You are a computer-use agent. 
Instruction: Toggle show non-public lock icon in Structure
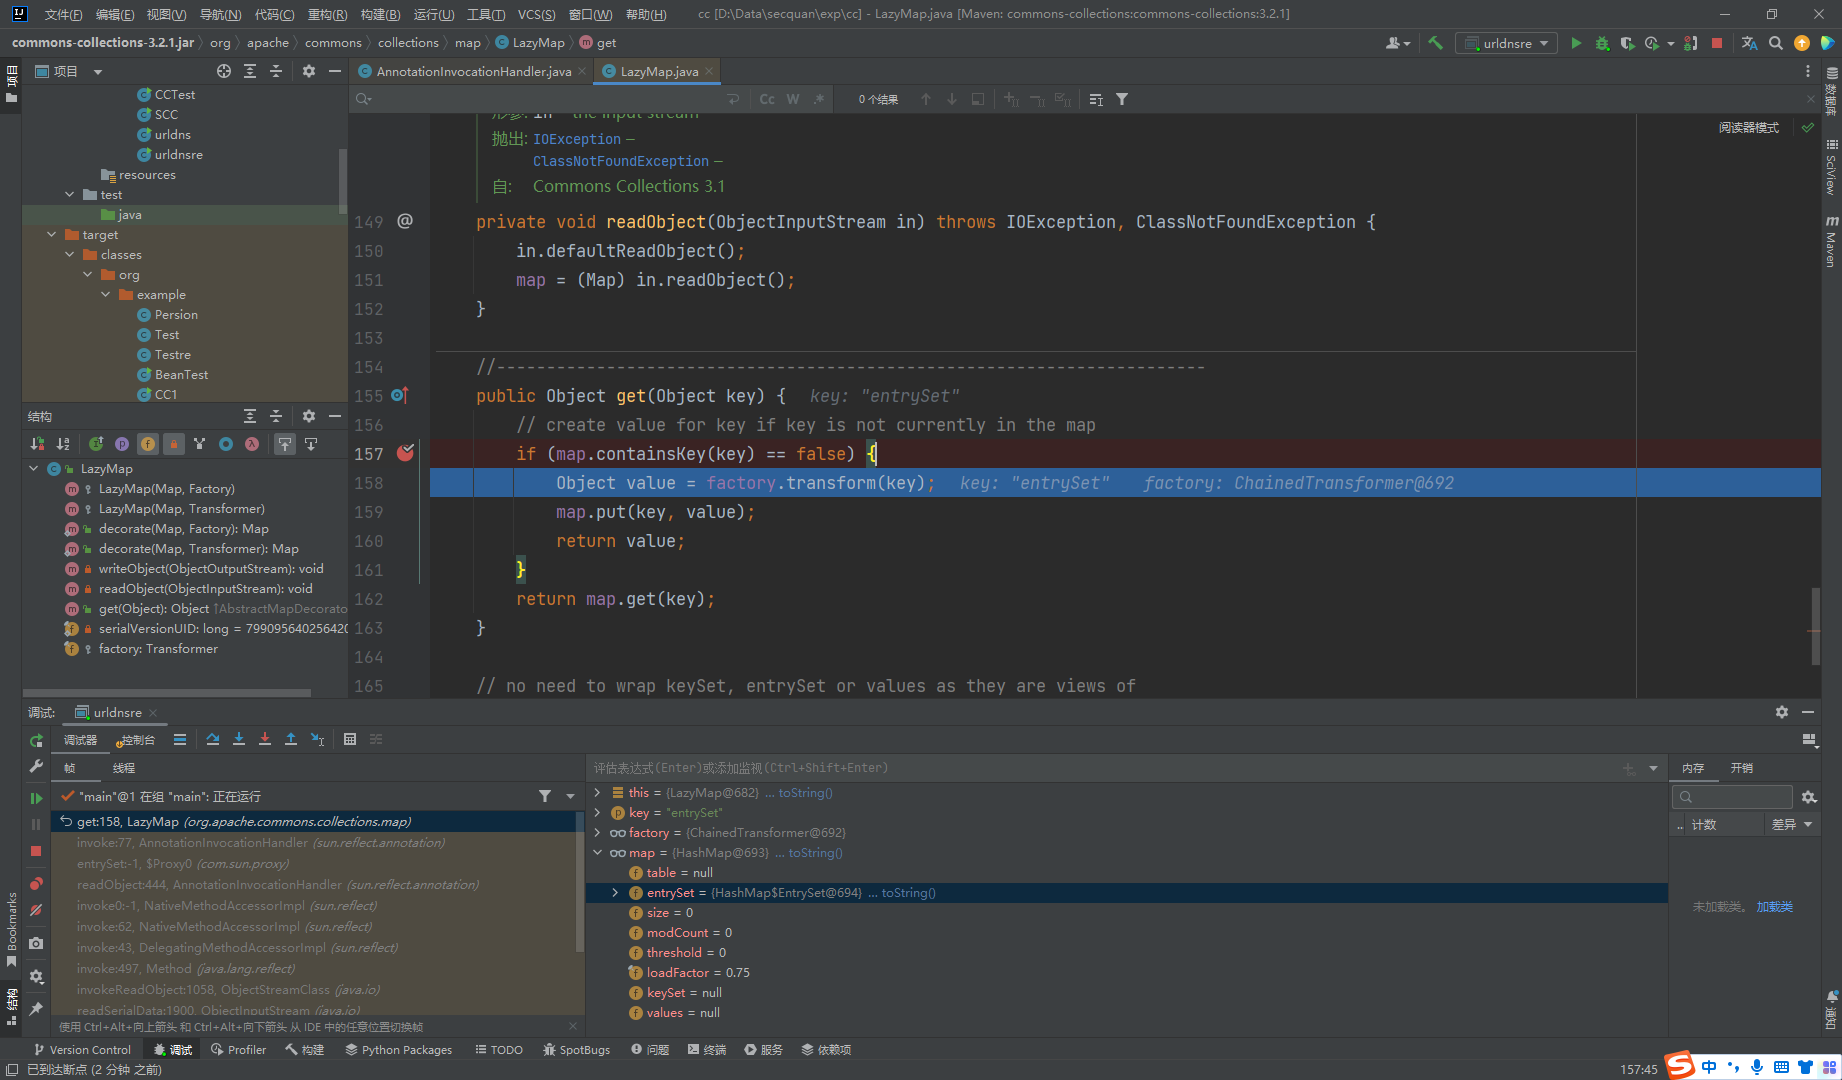[174, 444]
